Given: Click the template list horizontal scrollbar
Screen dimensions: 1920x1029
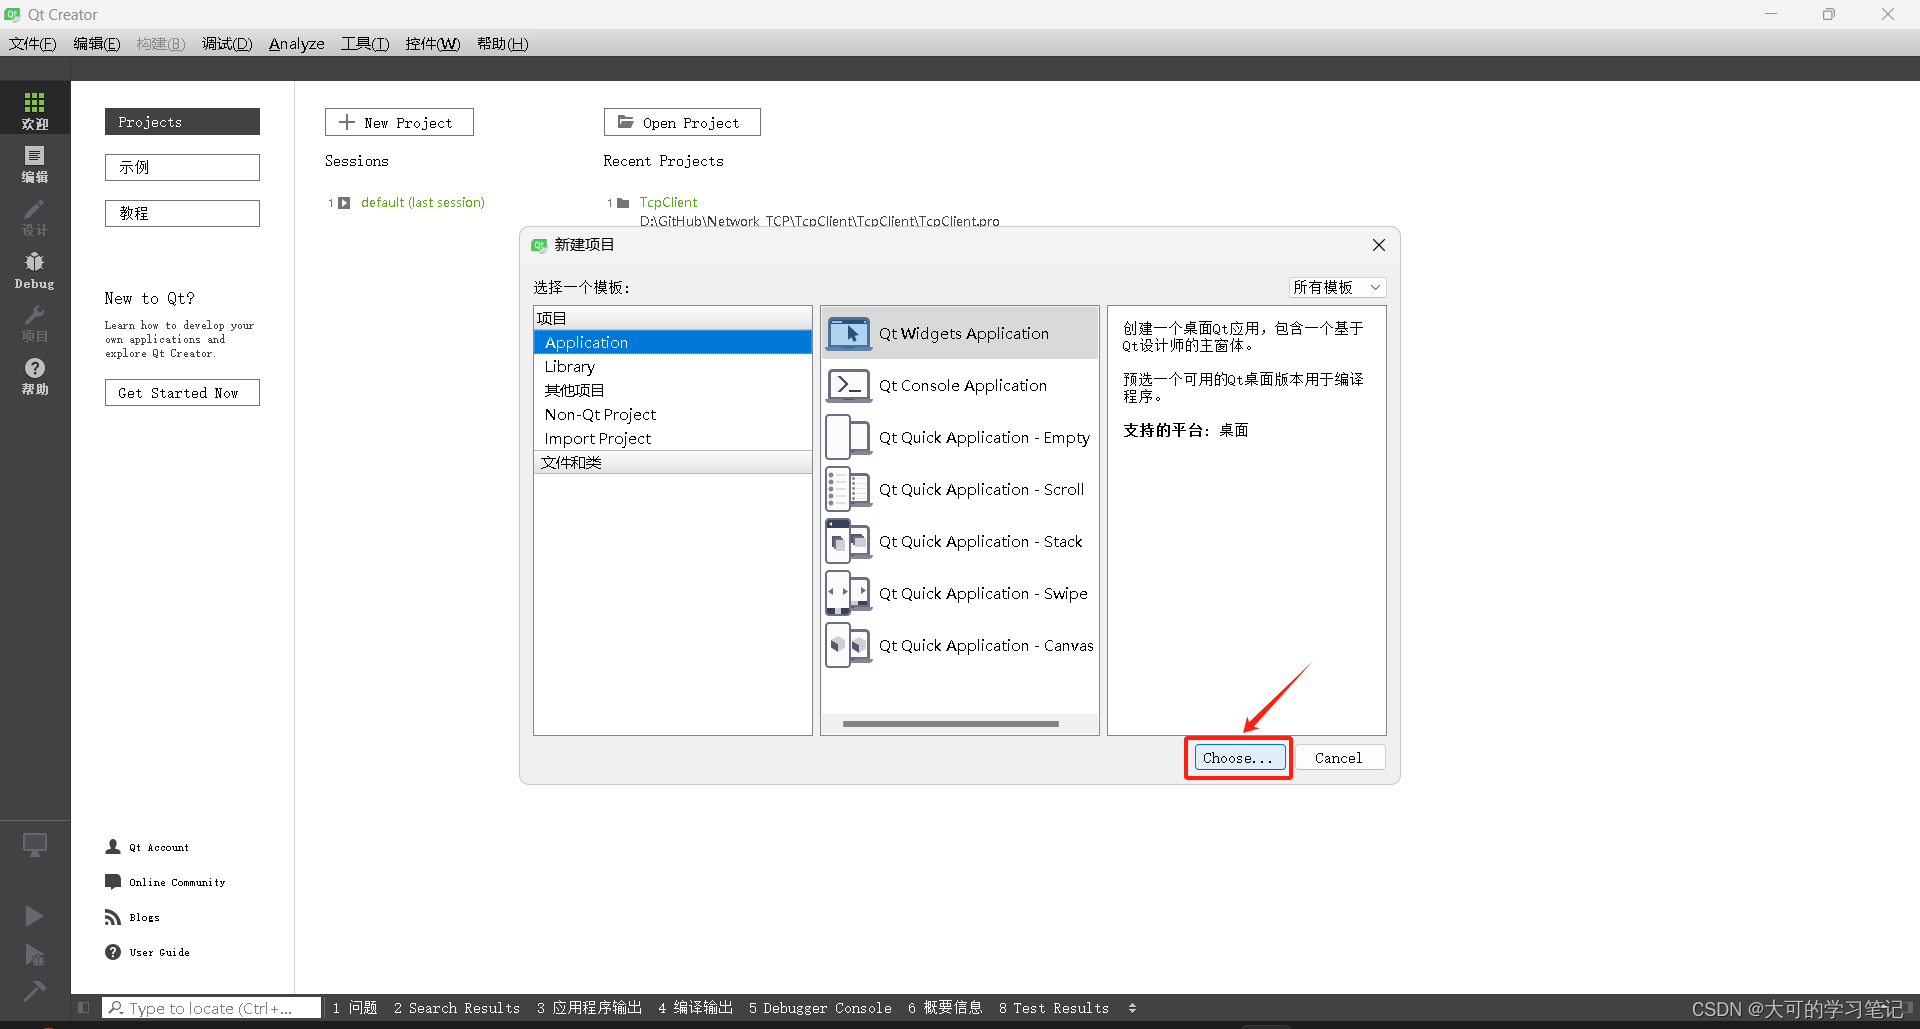Looking at the screenshot, I should click(950, 724).
